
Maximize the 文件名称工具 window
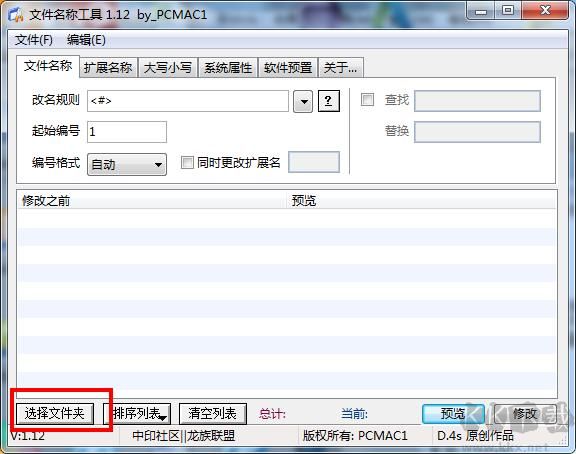[508, 11]
